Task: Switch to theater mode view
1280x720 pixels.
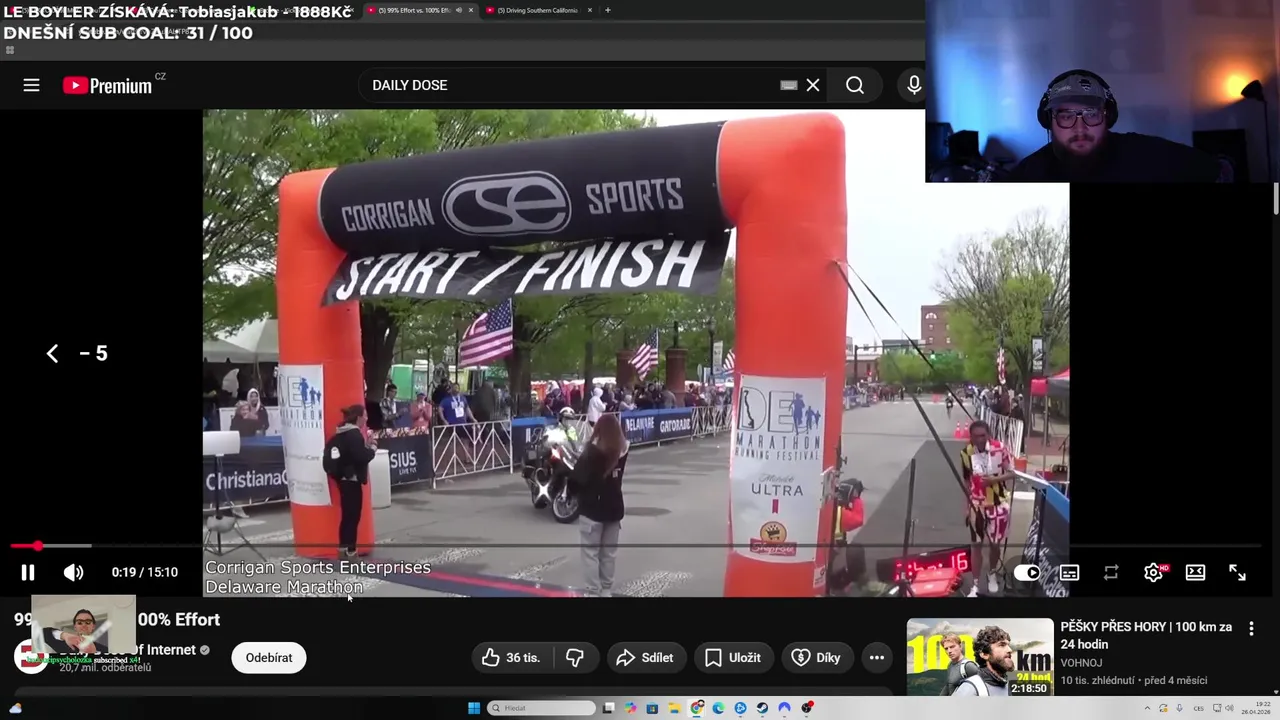Action: coord(1195,572)
